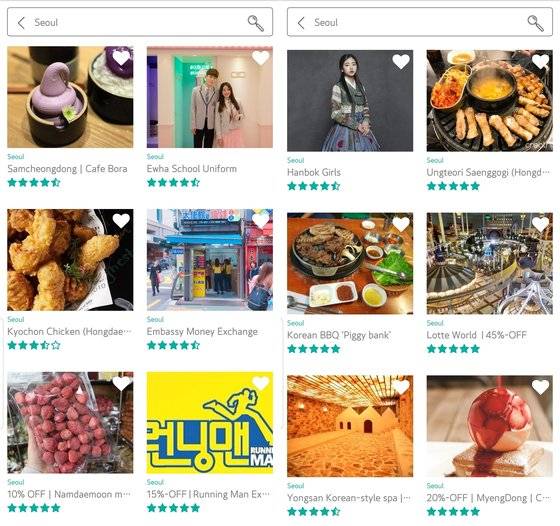Toggle the heart on Lotte World photo
Viewport: 560px width, 526px height.
tap(540, 224)
